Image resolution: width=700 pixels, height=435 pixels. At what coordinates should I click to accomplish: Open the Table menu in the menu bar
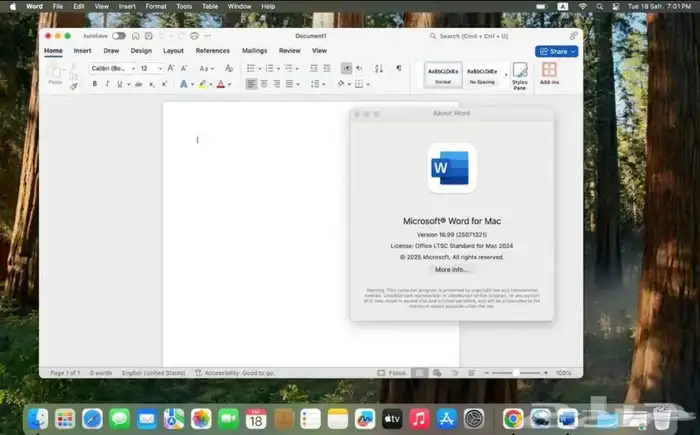[210, 6]
